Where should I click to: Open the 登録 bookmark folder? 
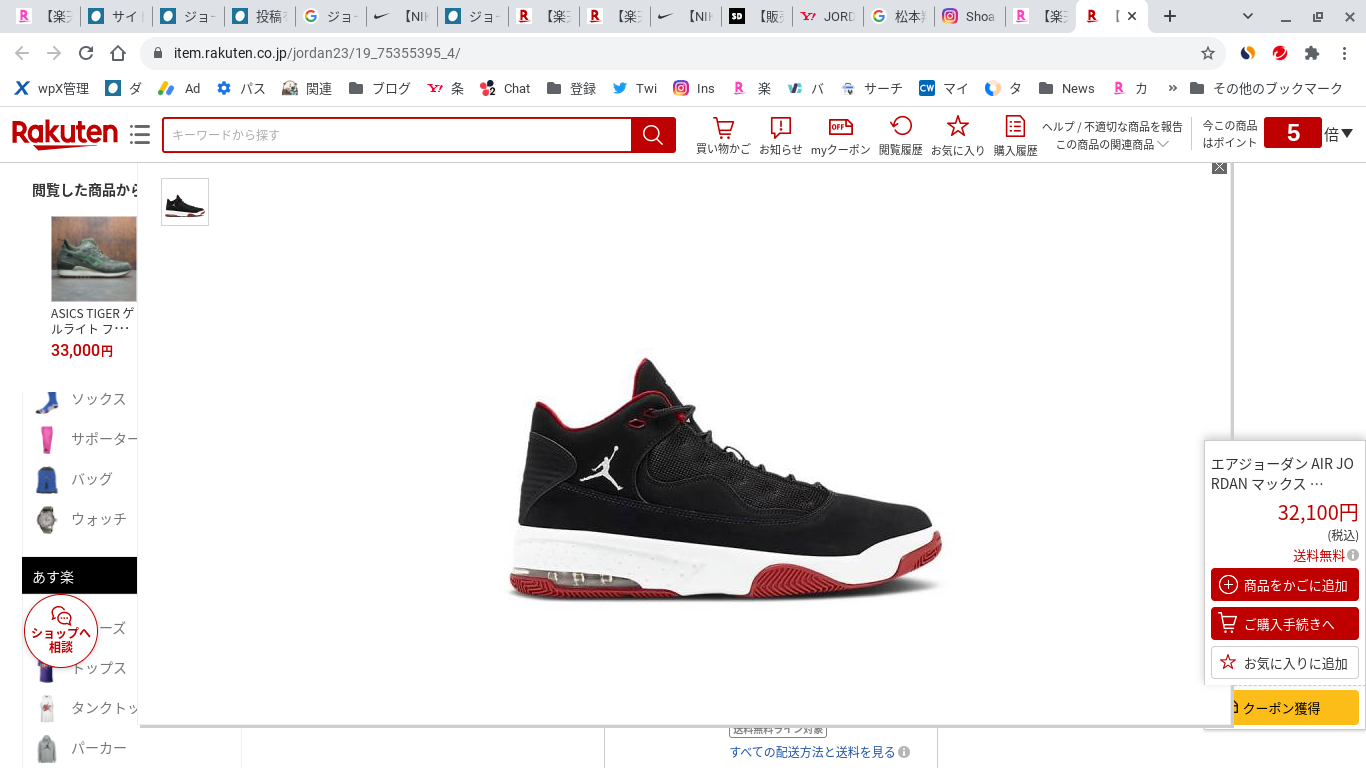[571, 88]
